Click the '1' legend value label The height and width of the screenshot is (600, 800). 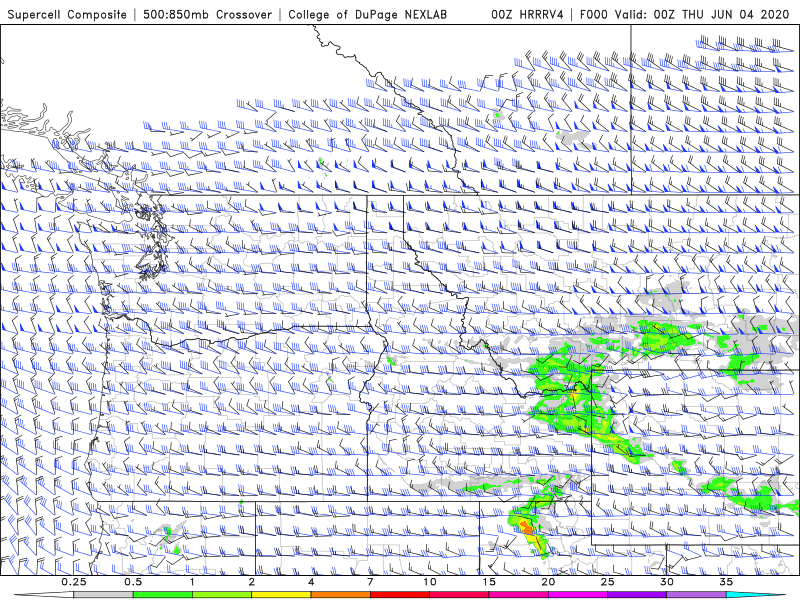click(x=192, y=582)
